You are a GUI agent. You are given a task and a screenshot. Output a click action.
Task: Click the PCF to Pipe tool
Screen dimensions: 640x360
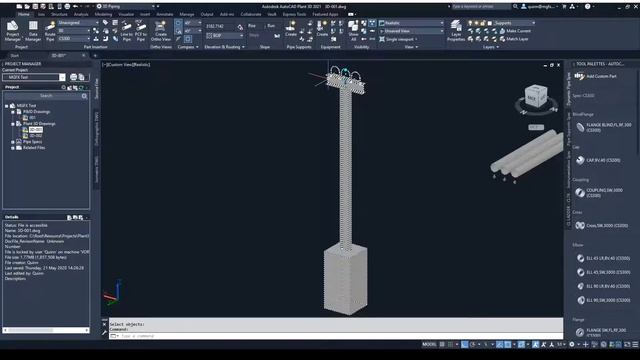pyautogui.click(x=141, y=31)
